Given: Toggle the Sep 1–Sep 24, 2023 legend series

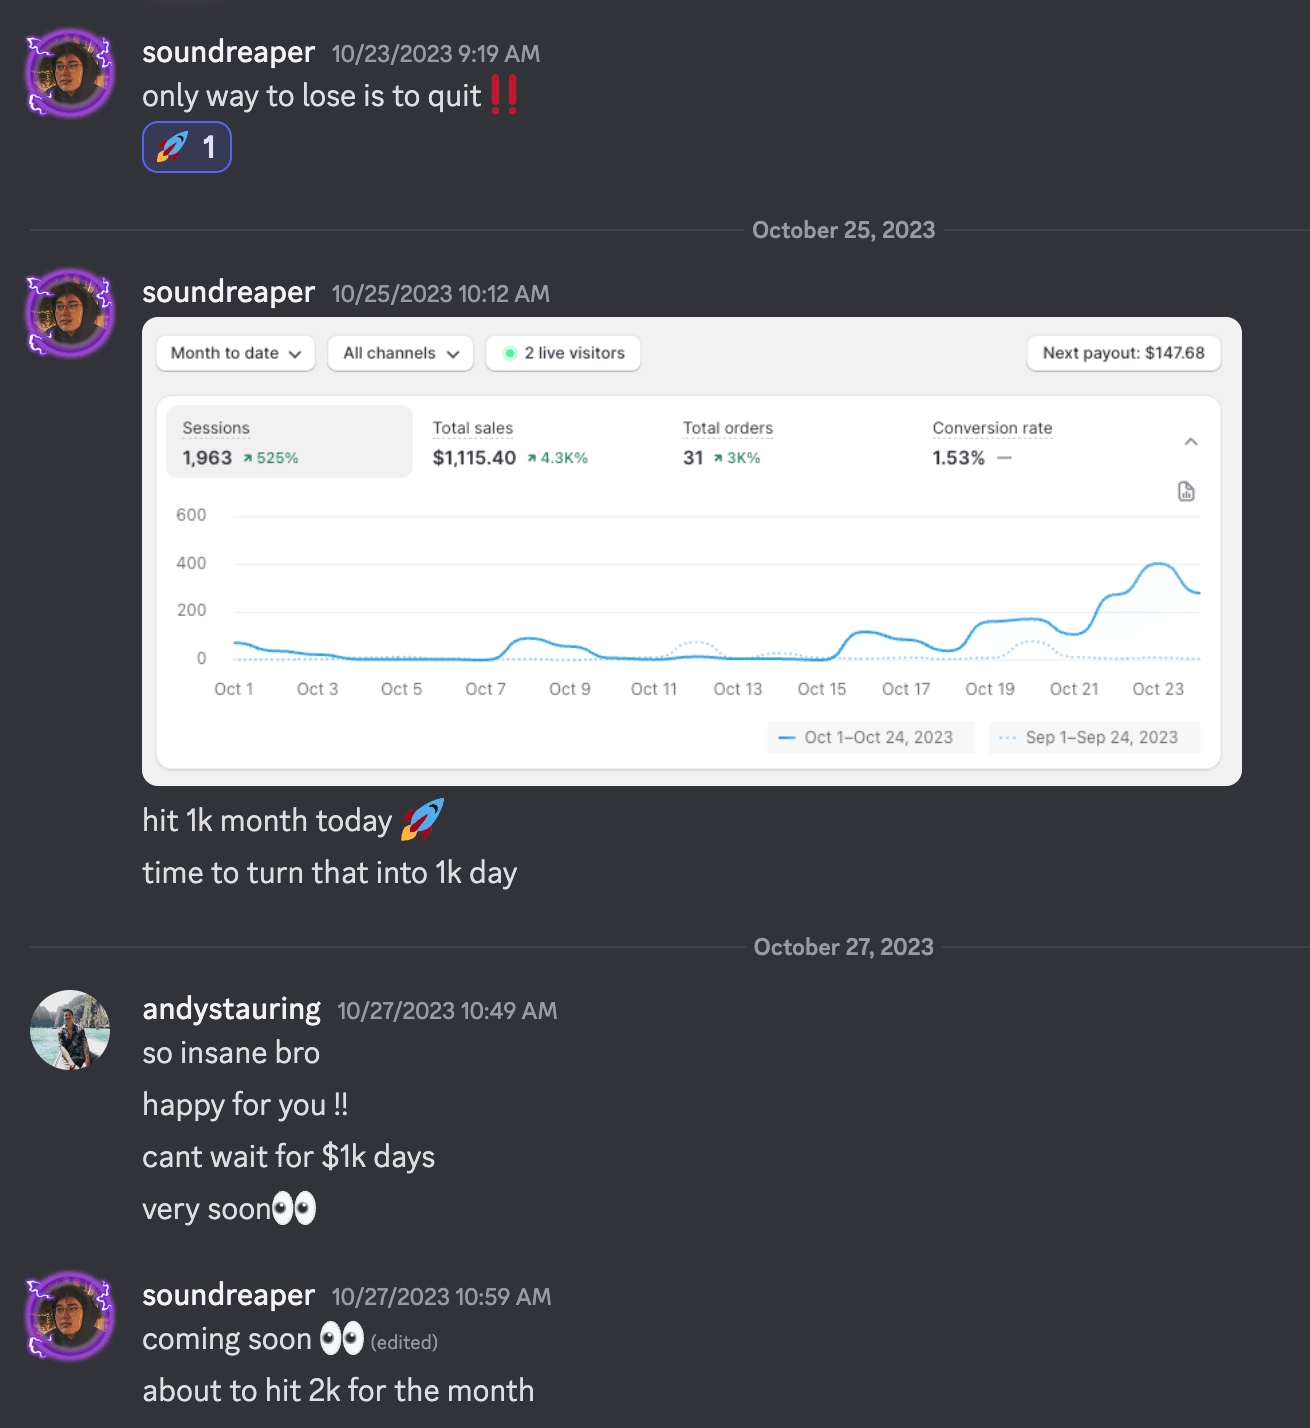Looking at the screenshot, I should 1093,738.
